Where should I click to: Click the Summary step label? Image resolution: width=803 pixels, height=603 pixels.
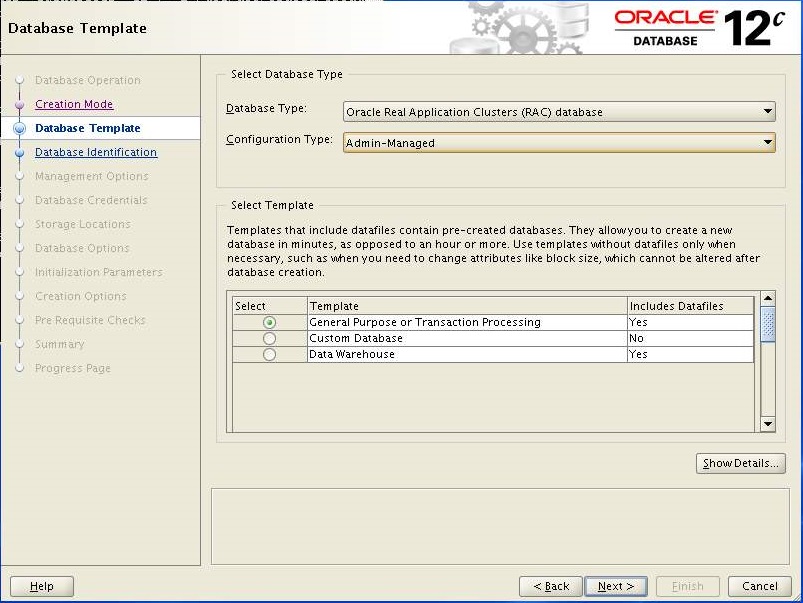pos(59,344)
